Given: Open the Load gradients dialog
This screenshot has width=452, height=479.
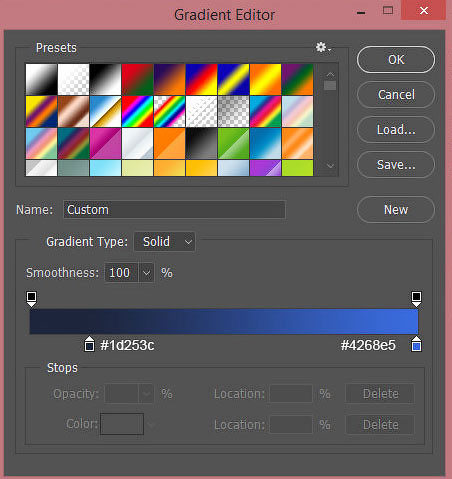Looking at the screenshot, I should point(396,130).
